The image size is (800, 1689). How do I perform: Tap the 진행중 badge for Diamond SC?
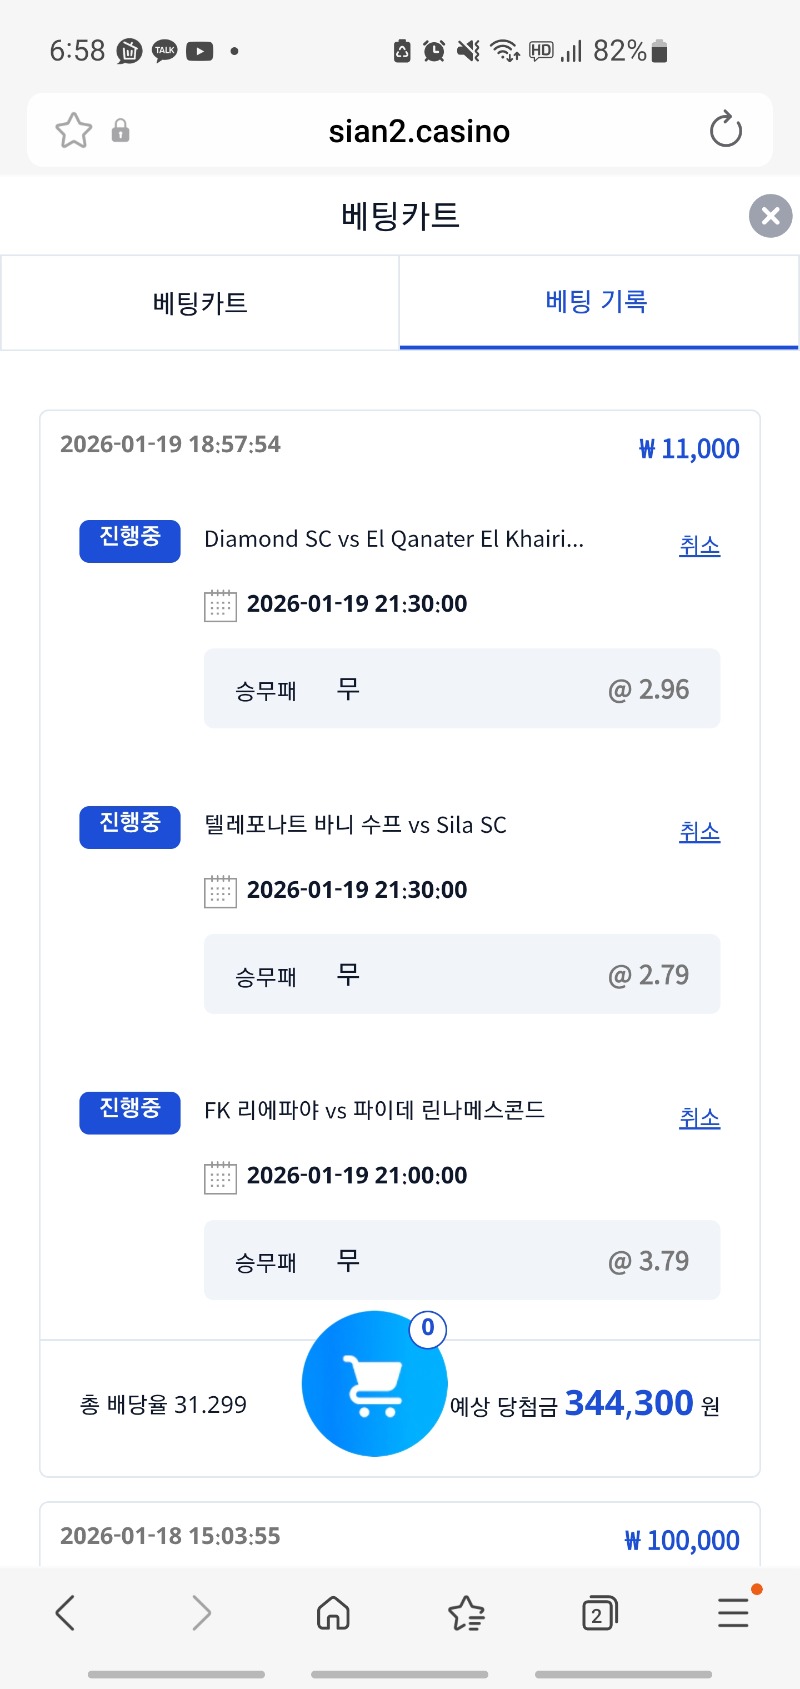click(x=130, y=540)
